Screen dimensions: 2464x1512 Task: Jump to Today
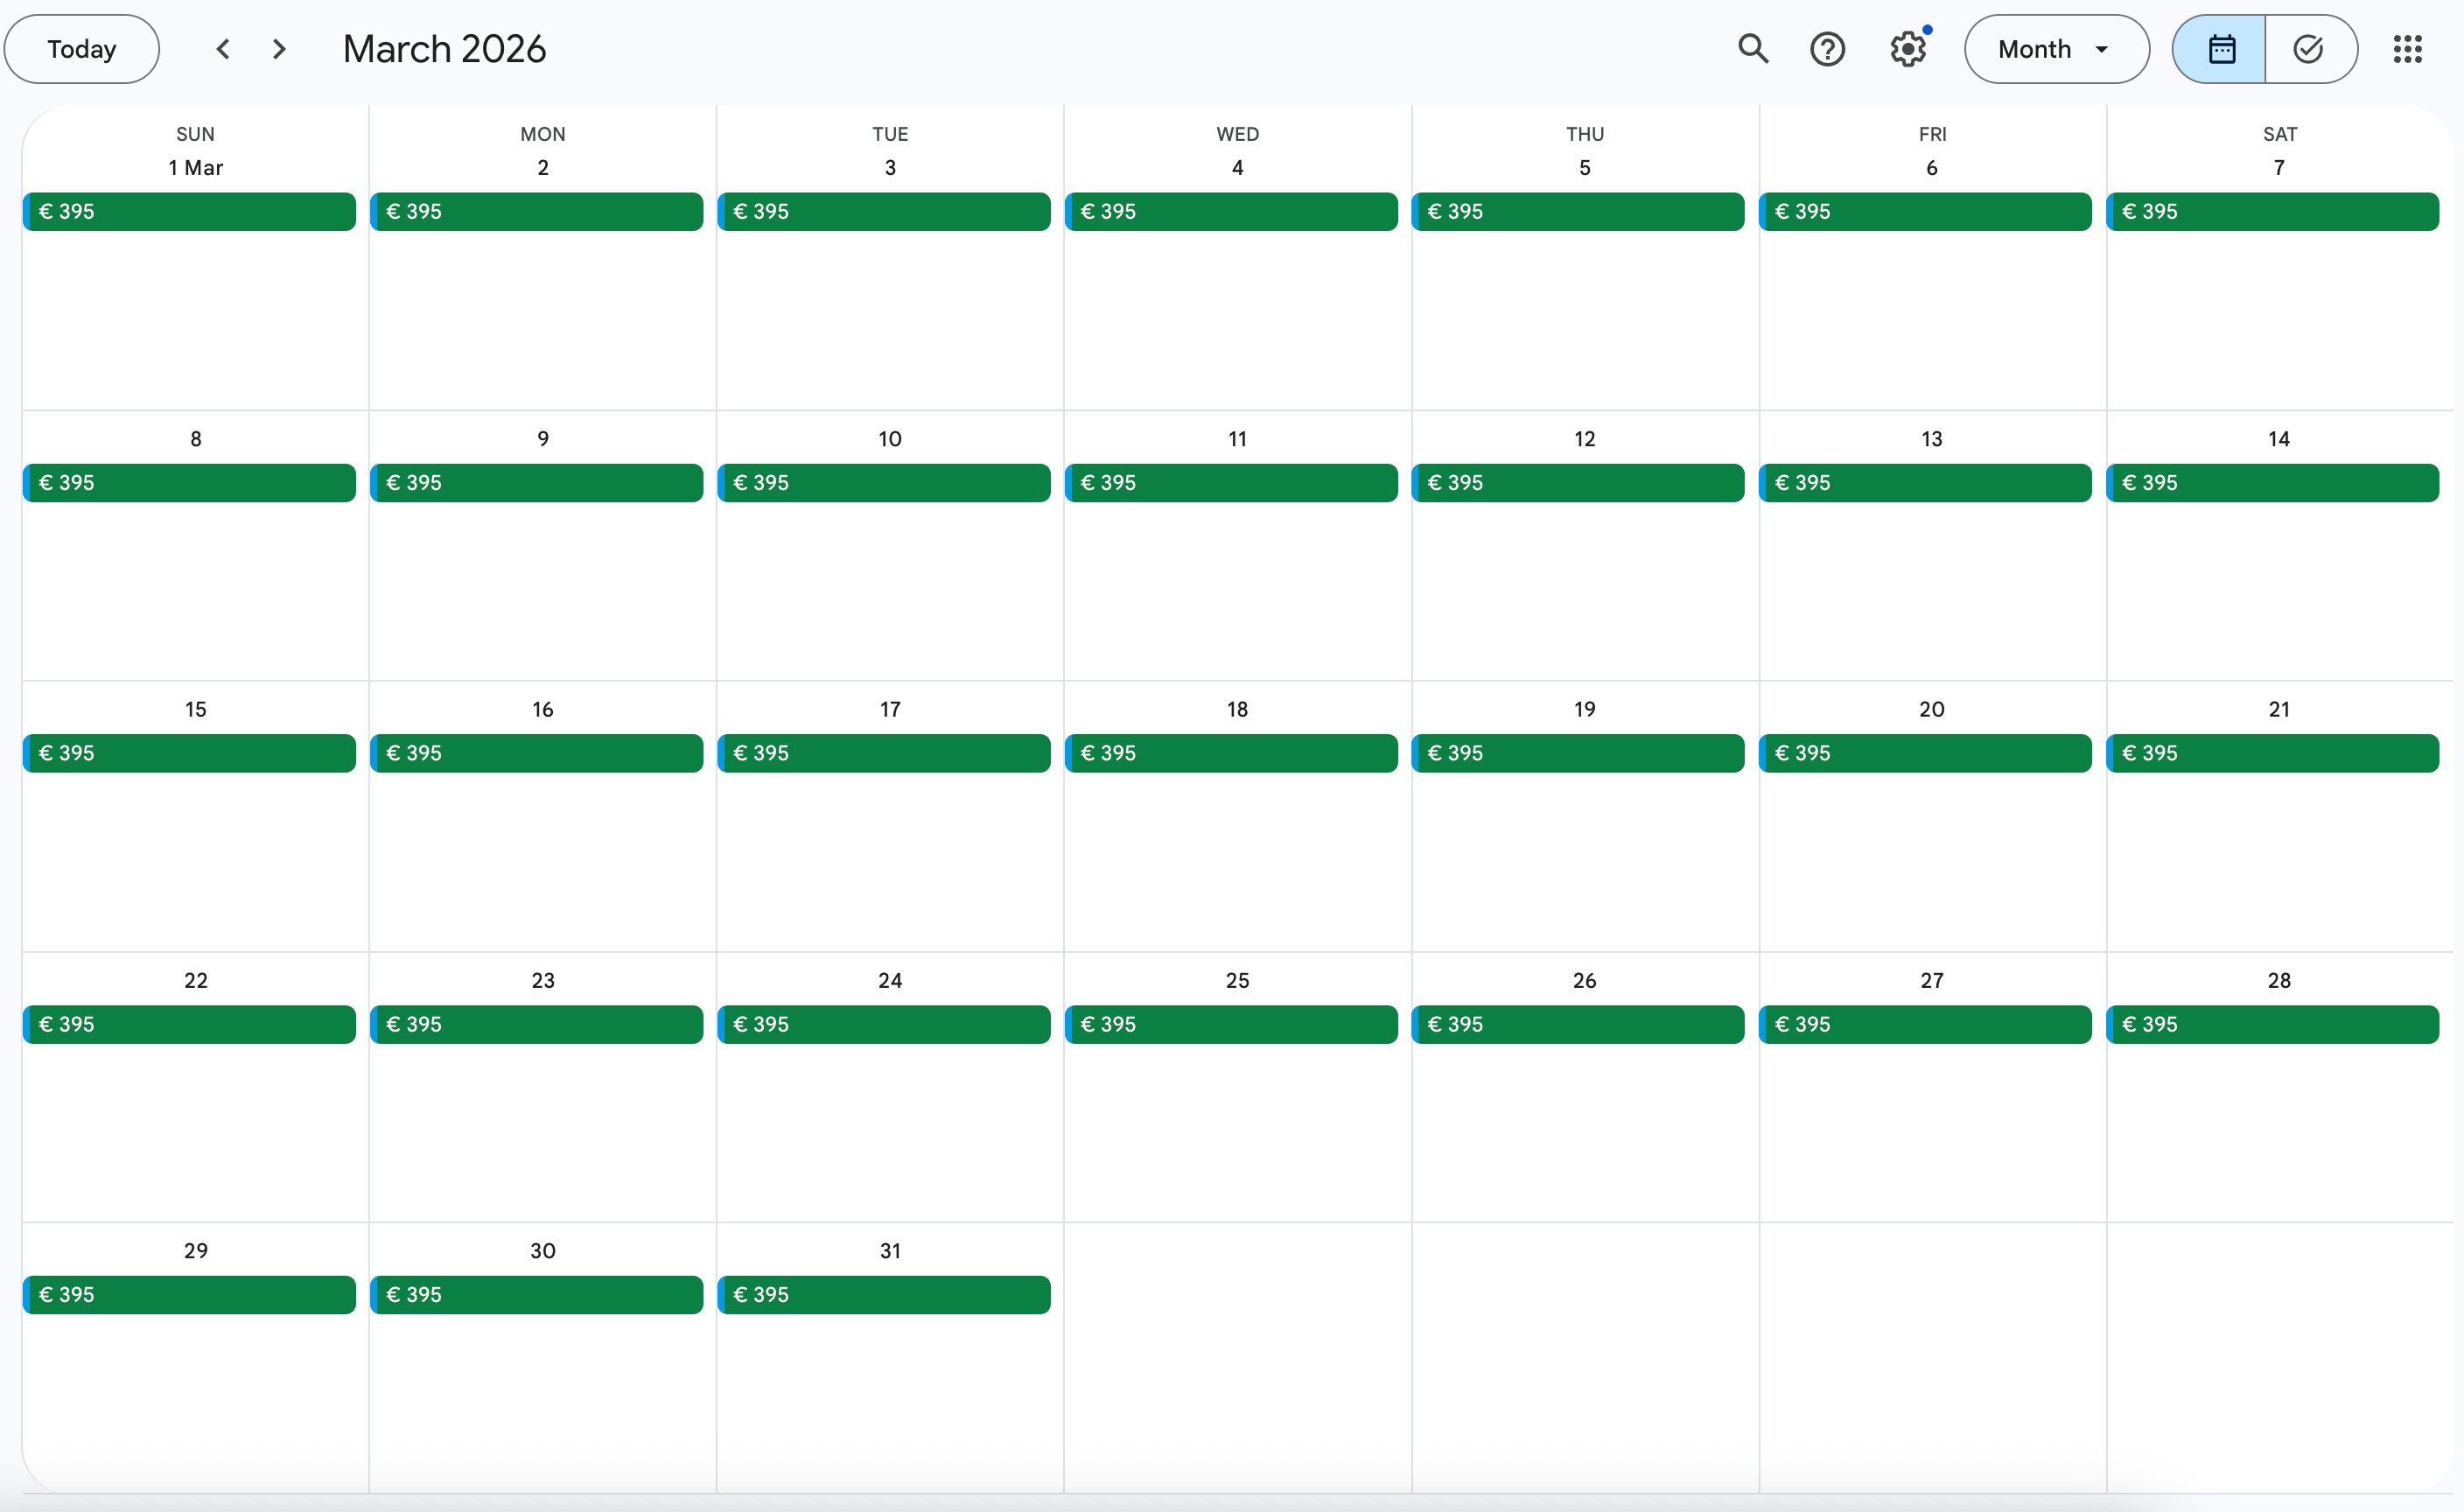[82, 49]
